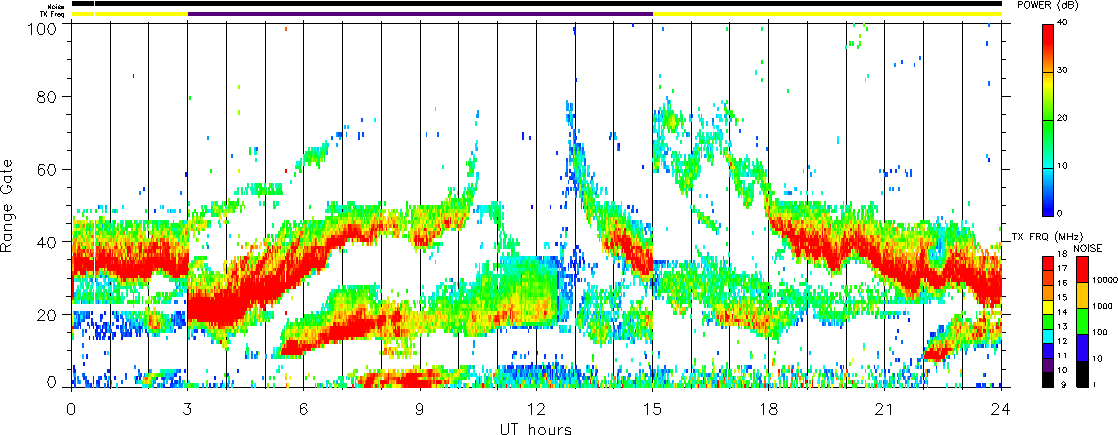Image resolution: width=1118 pixels, height=435 pixels.
Task: Click the POWER (dB) legend title
Action: tap(1047, 6)
